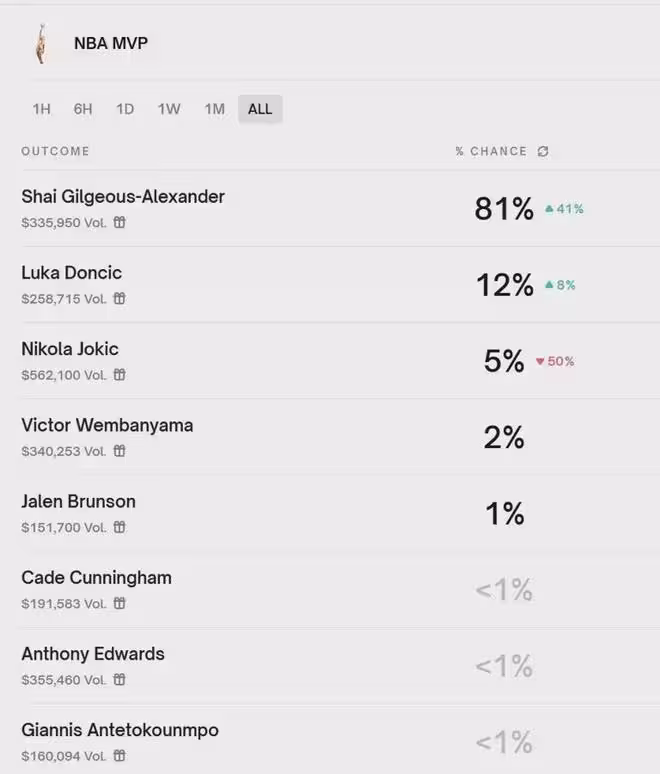Switch to the 6H time range
This screenshot has height=774, width=660.
tap(83, 109)
